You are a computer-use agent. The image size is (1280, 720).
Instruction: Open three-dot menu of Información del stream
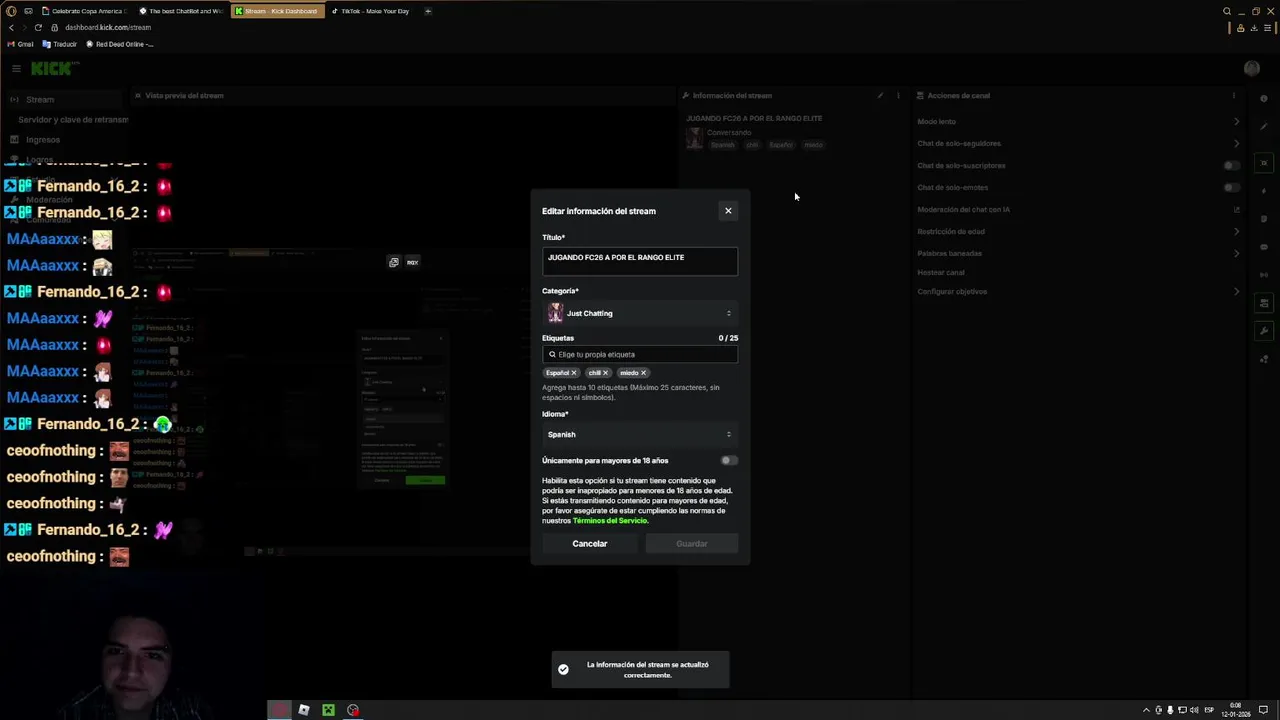tap(898, 96)
